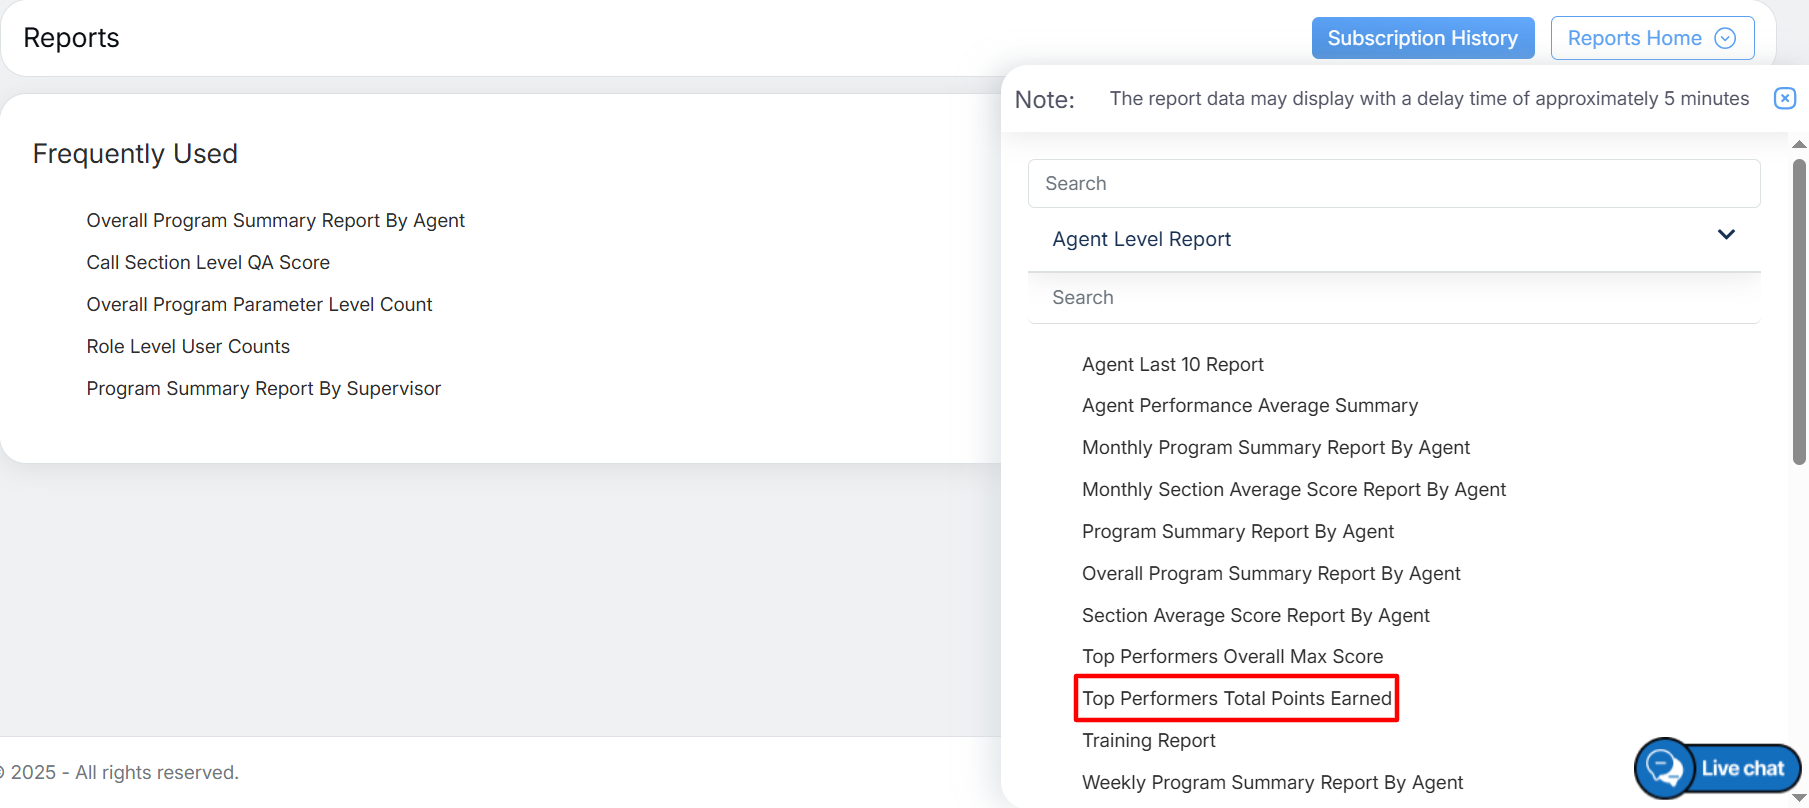Open Agent Last 10 Report
1809x808 pixels.
[x=1172, y=365]
